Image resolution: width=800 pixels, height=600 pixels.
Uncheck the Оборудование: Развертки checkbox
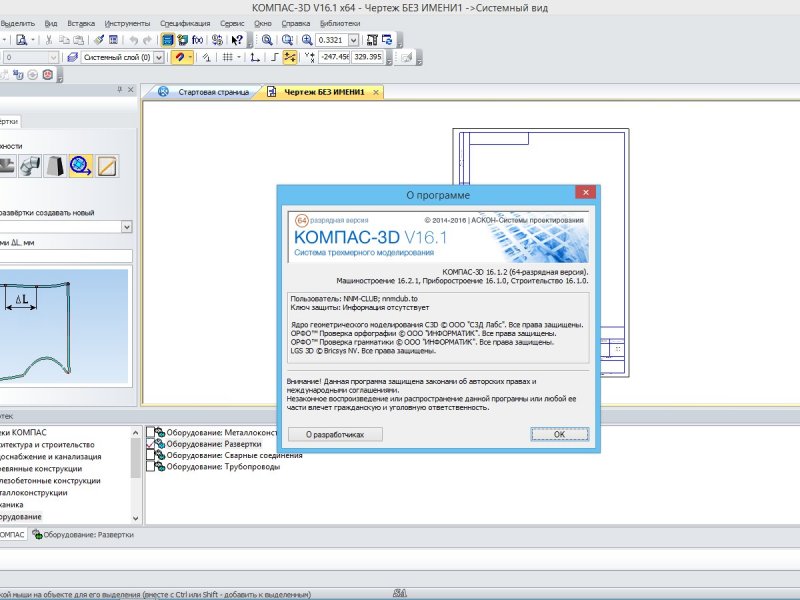(151, 444)
